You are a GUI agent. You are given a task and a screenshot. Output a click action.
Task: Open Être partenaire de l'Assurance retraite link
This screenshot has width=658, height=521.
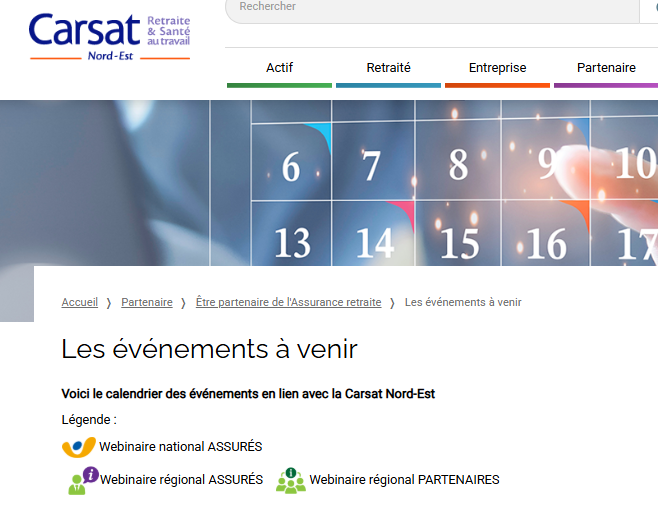coord(288,302)
